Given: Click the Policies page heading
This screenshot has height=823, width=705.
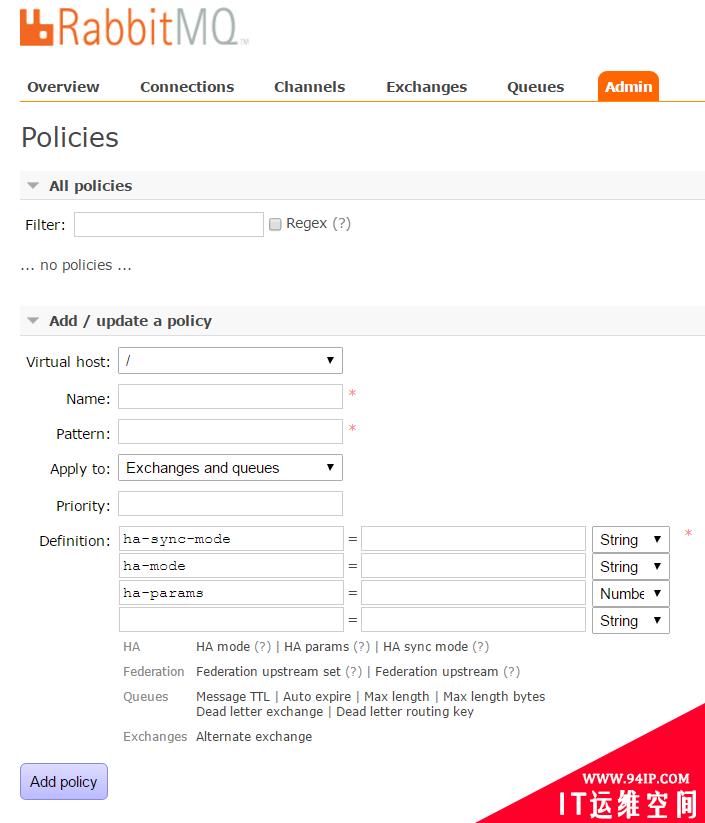Looking at the screenshot, I should click(x=70, y=138).
